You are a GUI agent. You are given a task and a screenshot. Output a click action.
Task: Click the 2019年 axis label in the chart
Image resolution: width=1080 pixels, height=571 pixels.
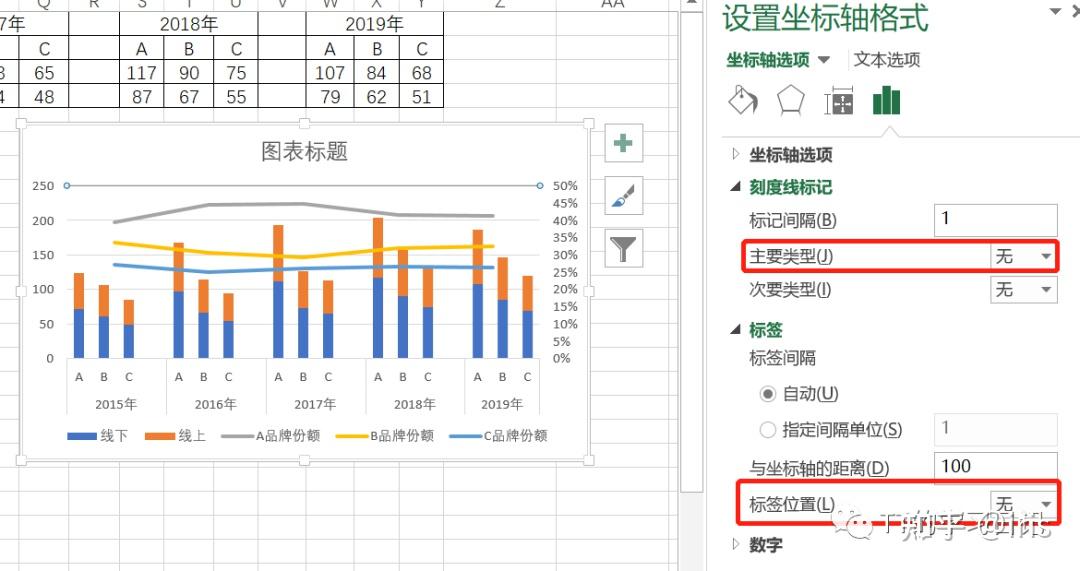point(501,404)
